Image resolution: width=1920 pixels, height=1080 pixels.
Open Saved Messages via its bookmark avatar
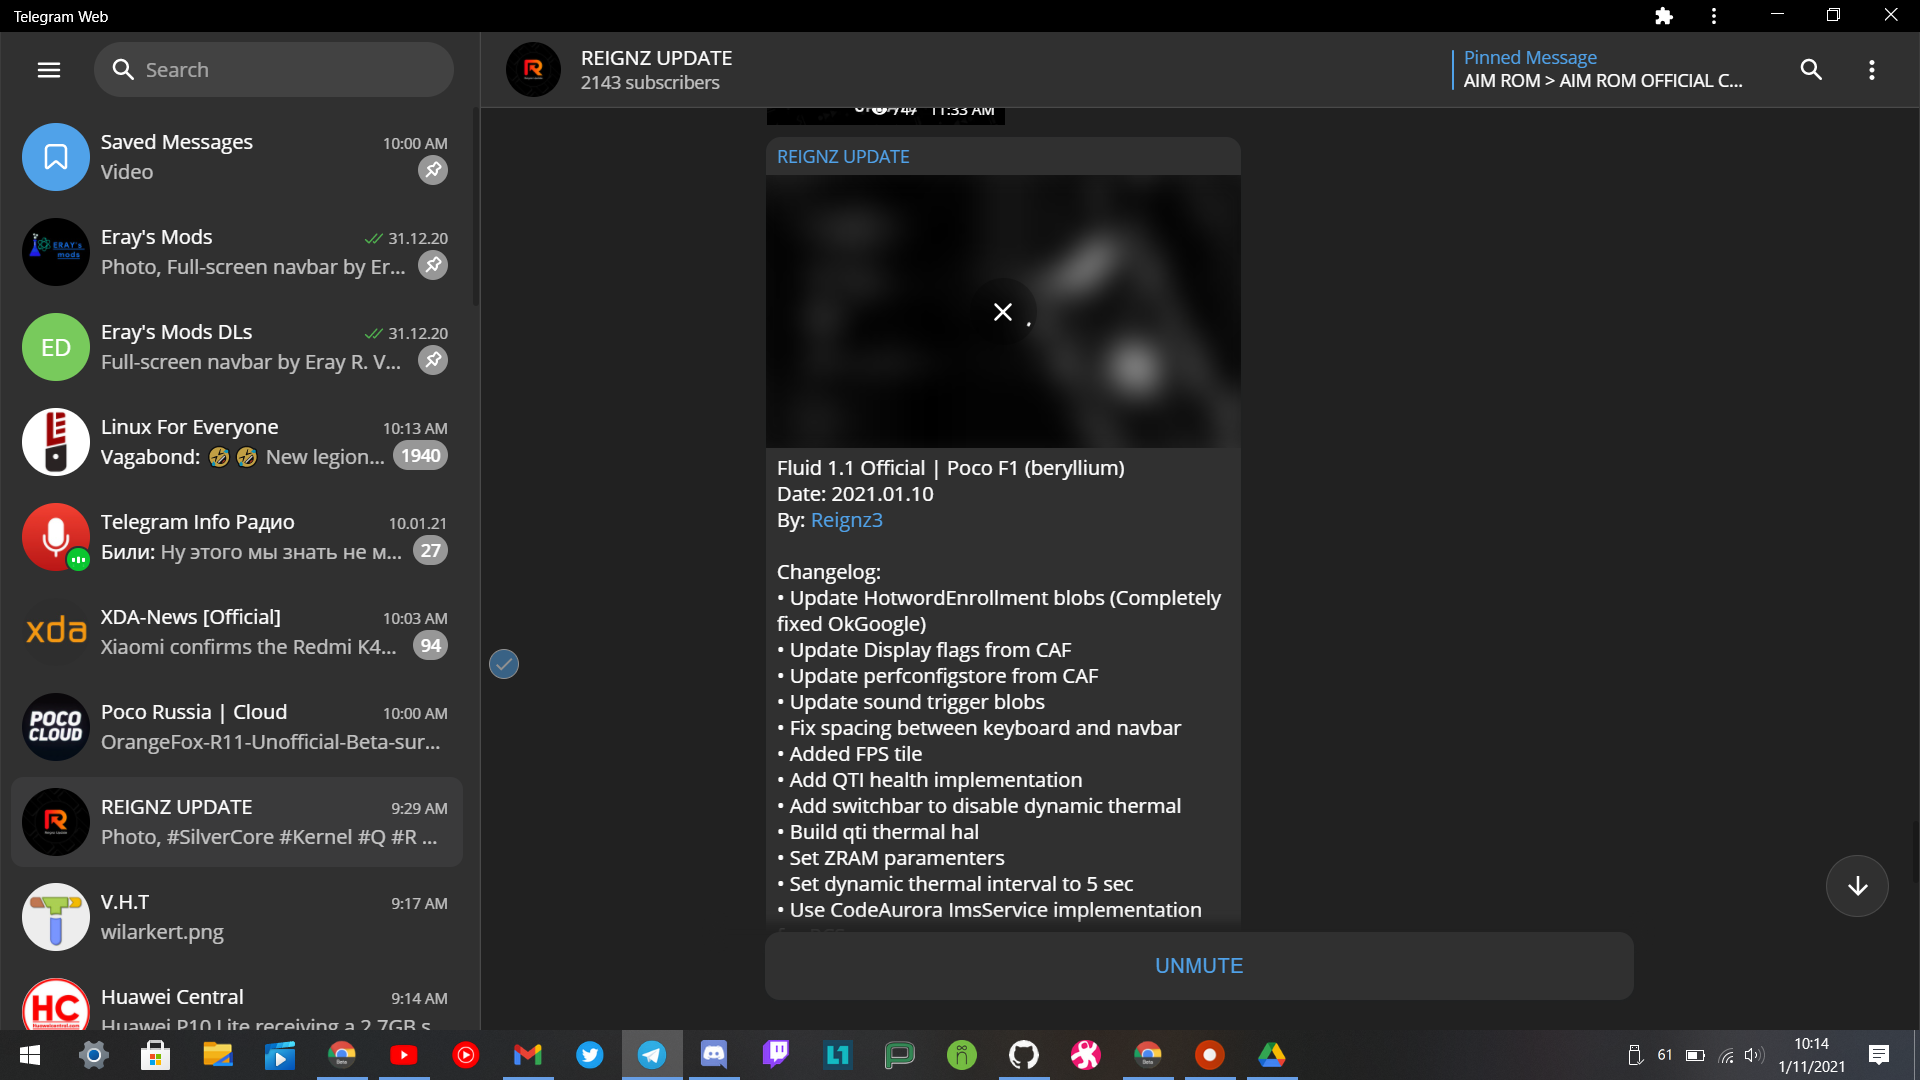click(x=55, y=157)
